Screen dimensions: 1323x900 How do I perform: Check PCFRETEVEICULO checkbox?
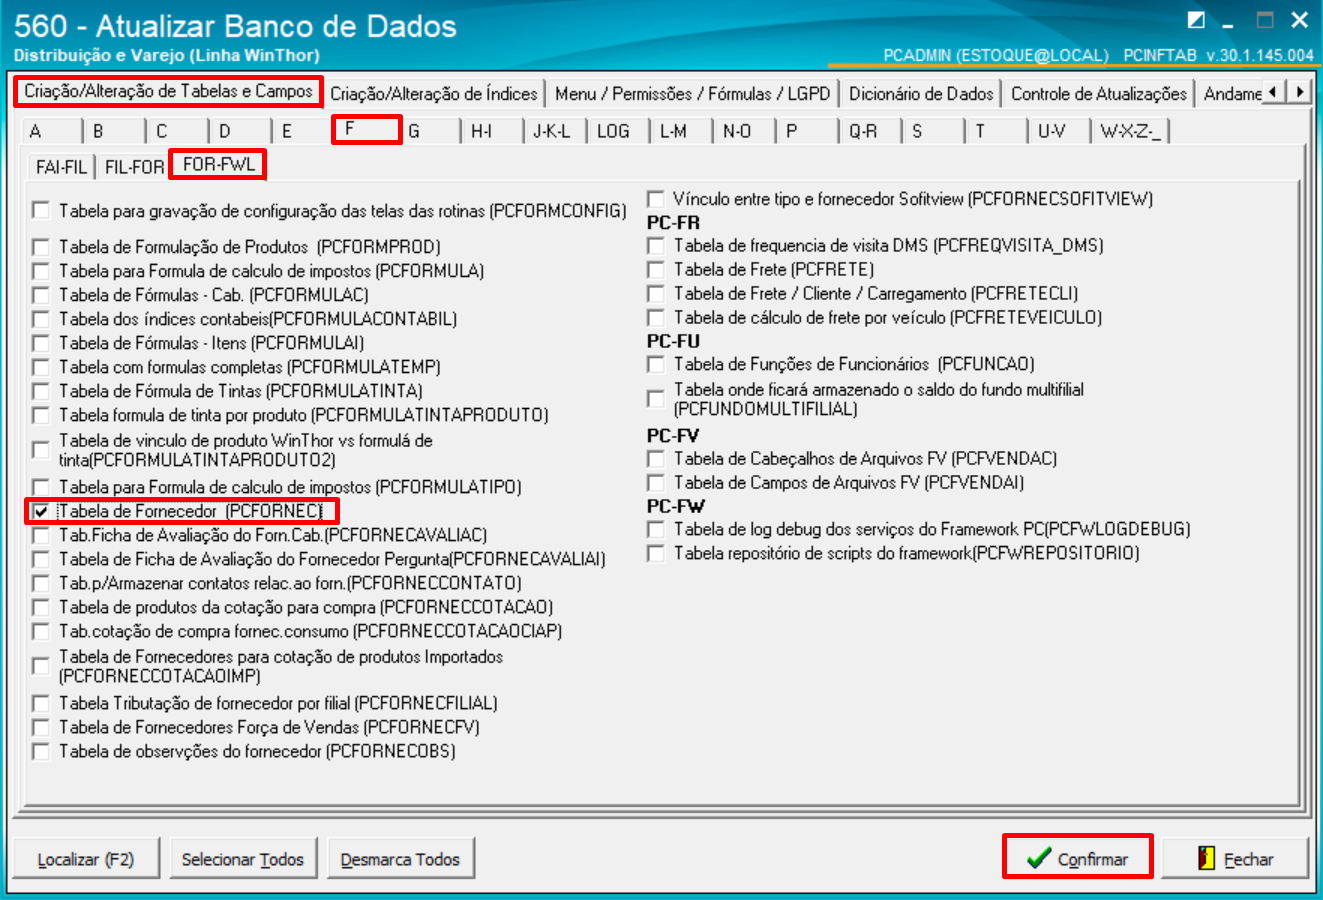click(x=656, y=317)
